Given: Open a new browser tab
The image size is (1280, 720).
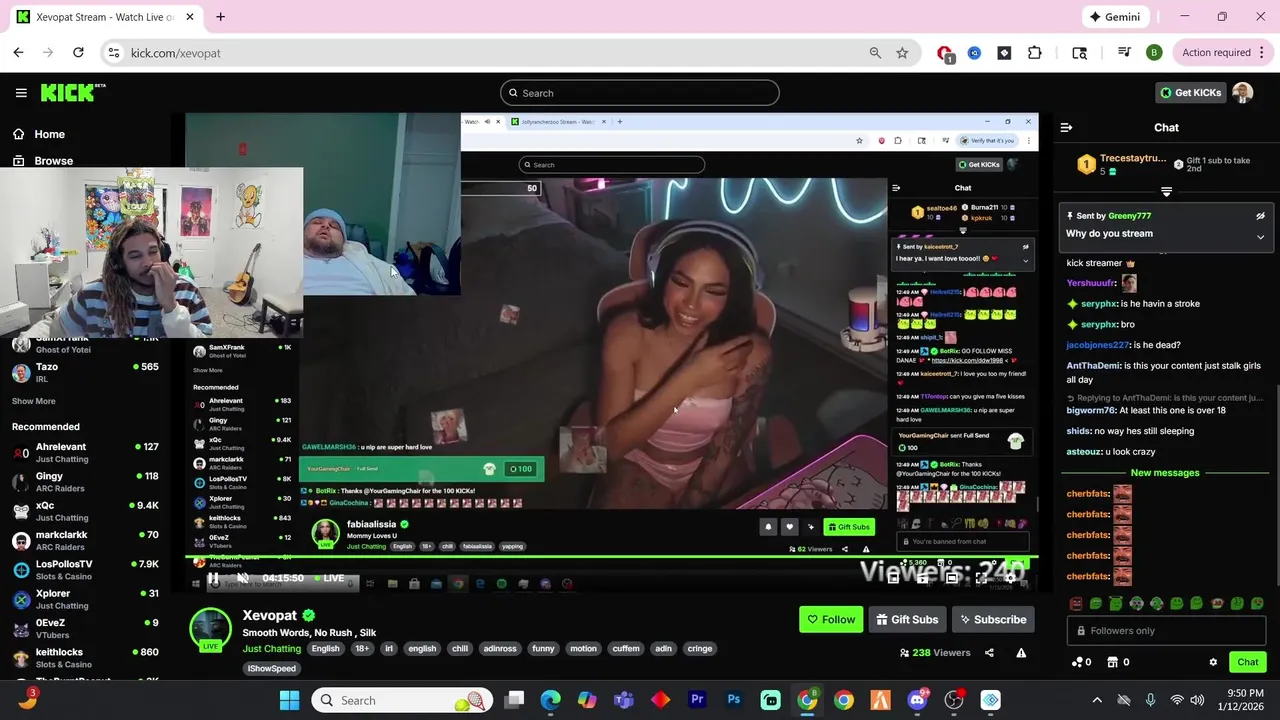Looking at the screenshot, I should (220, 17).
